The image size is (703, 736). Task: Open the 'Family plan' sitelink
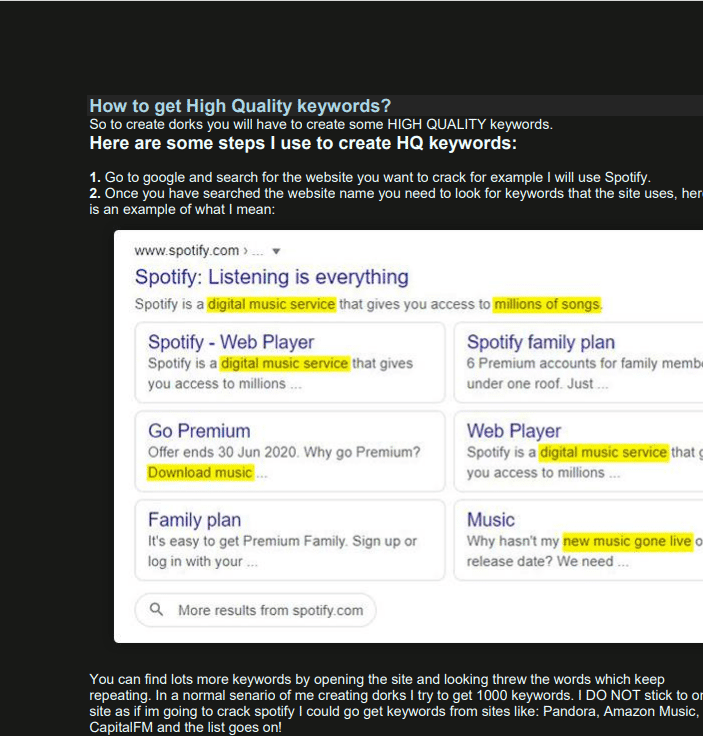pos(194,520)
